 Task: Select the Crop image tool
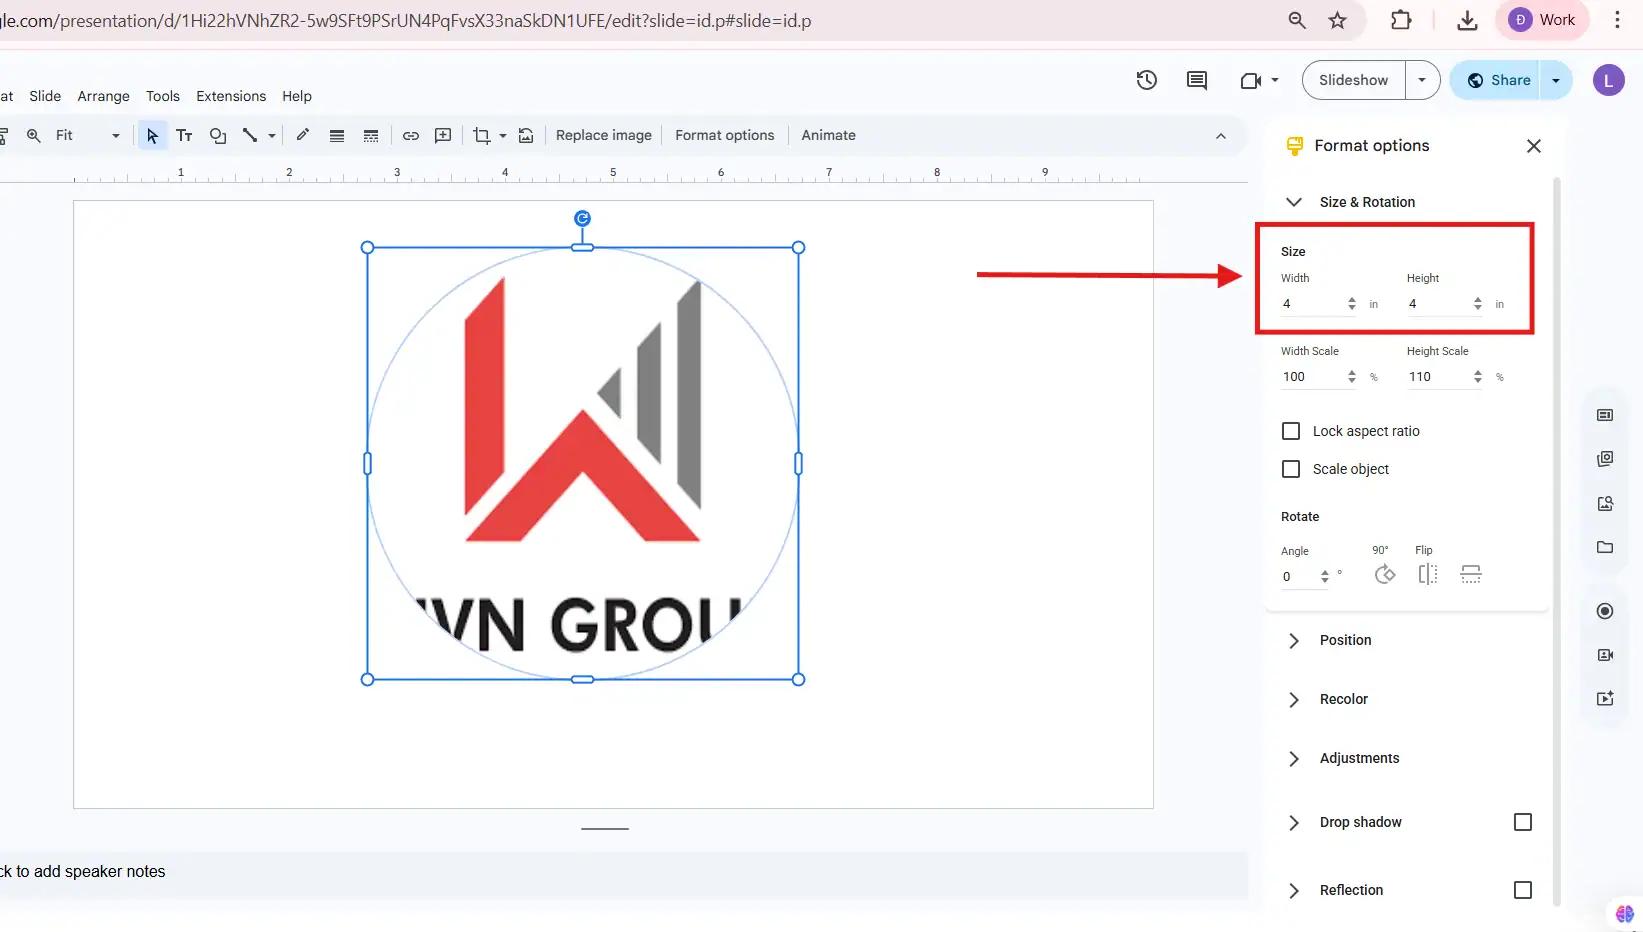click(x=482, y=135)
